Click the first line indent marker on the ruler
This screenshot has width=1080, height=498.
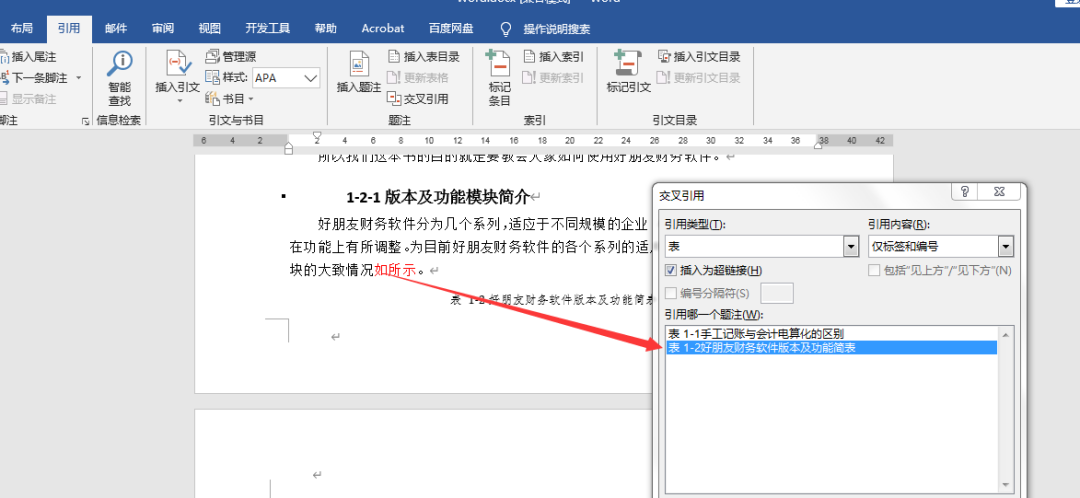[x=317, y=136]
